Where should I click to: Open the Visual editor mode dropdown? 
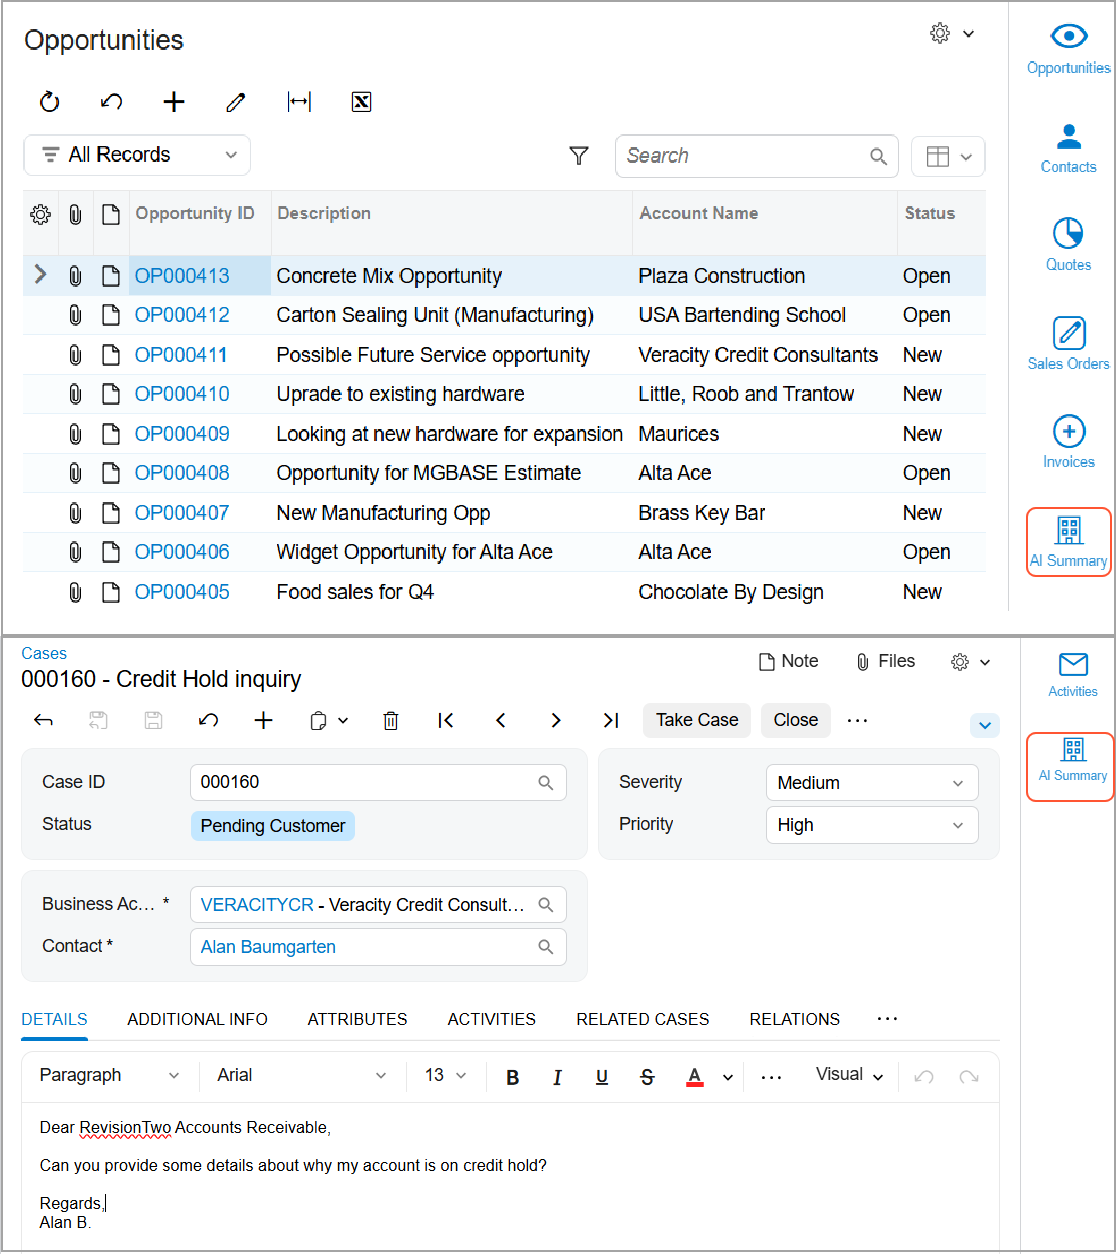[849, 1075]
